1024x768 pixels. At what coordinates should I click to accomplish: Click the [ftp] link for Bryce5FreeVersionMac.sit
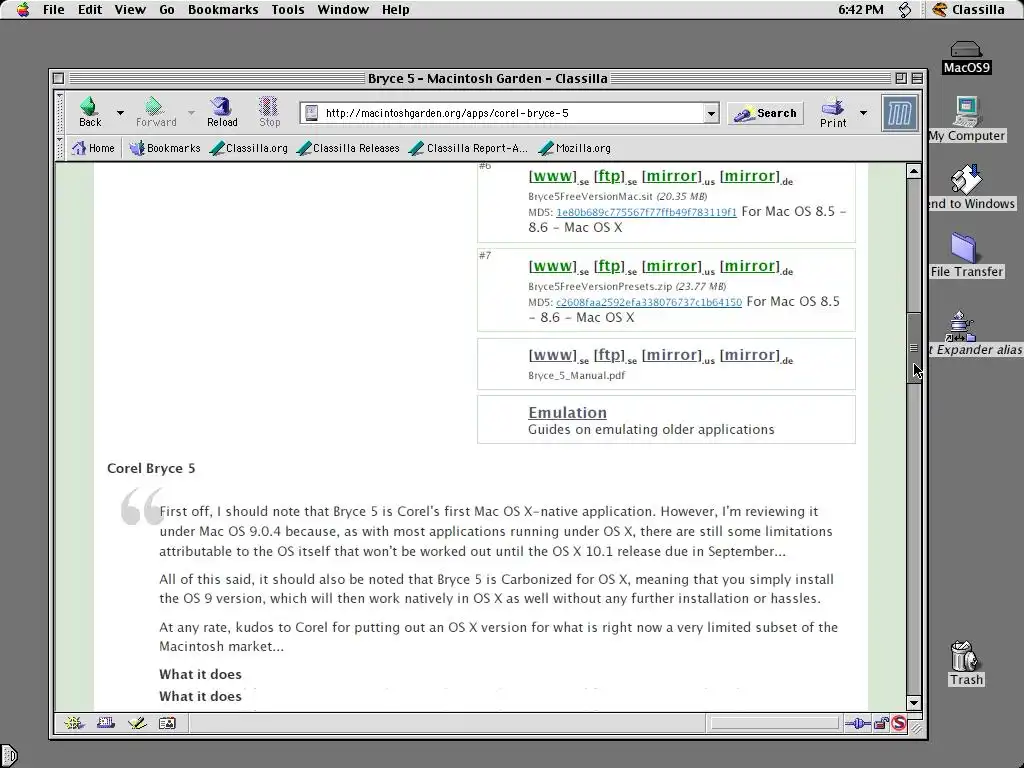pos(609,176)
